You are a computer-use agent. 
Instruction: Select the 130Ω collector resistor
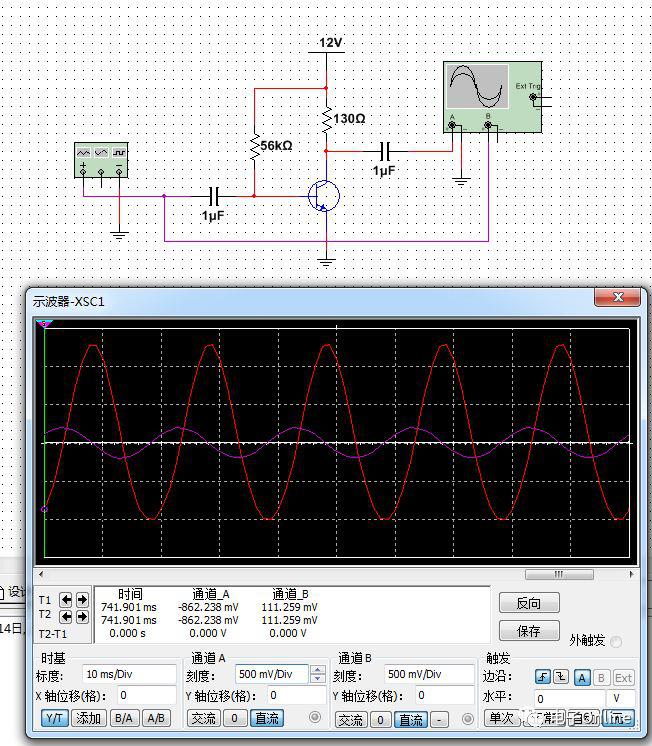326,119
